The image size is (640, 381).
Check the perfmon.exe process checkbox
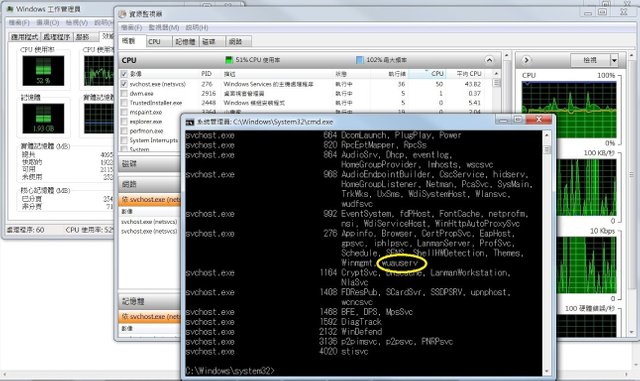pyautogui.click(x=124, y=131)
